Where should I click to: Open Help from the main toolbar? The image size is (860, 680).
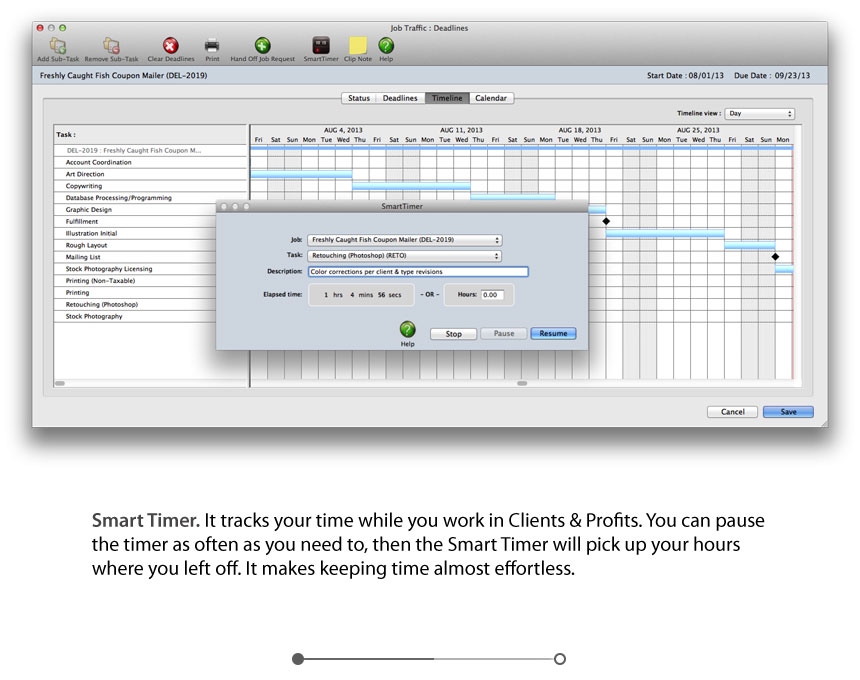click(x=386, y=45)
